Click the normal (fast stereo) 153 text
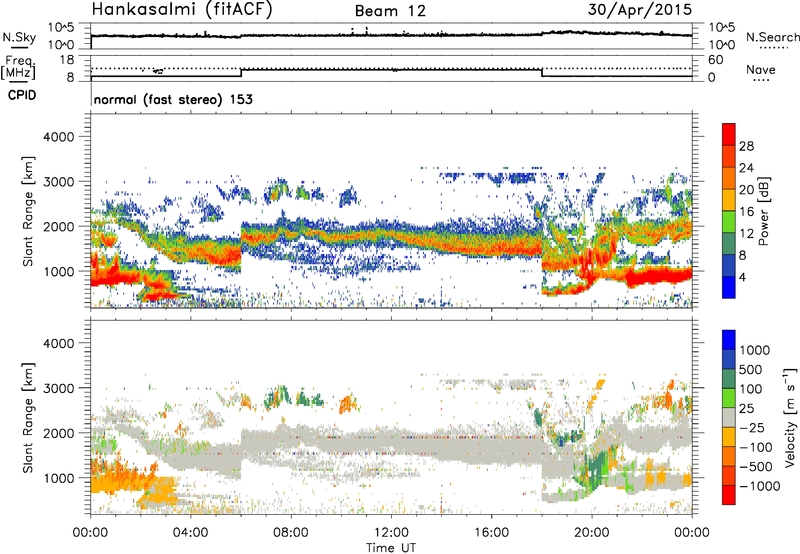The height and width of the screenshot is (554, 800). point(173,99)
